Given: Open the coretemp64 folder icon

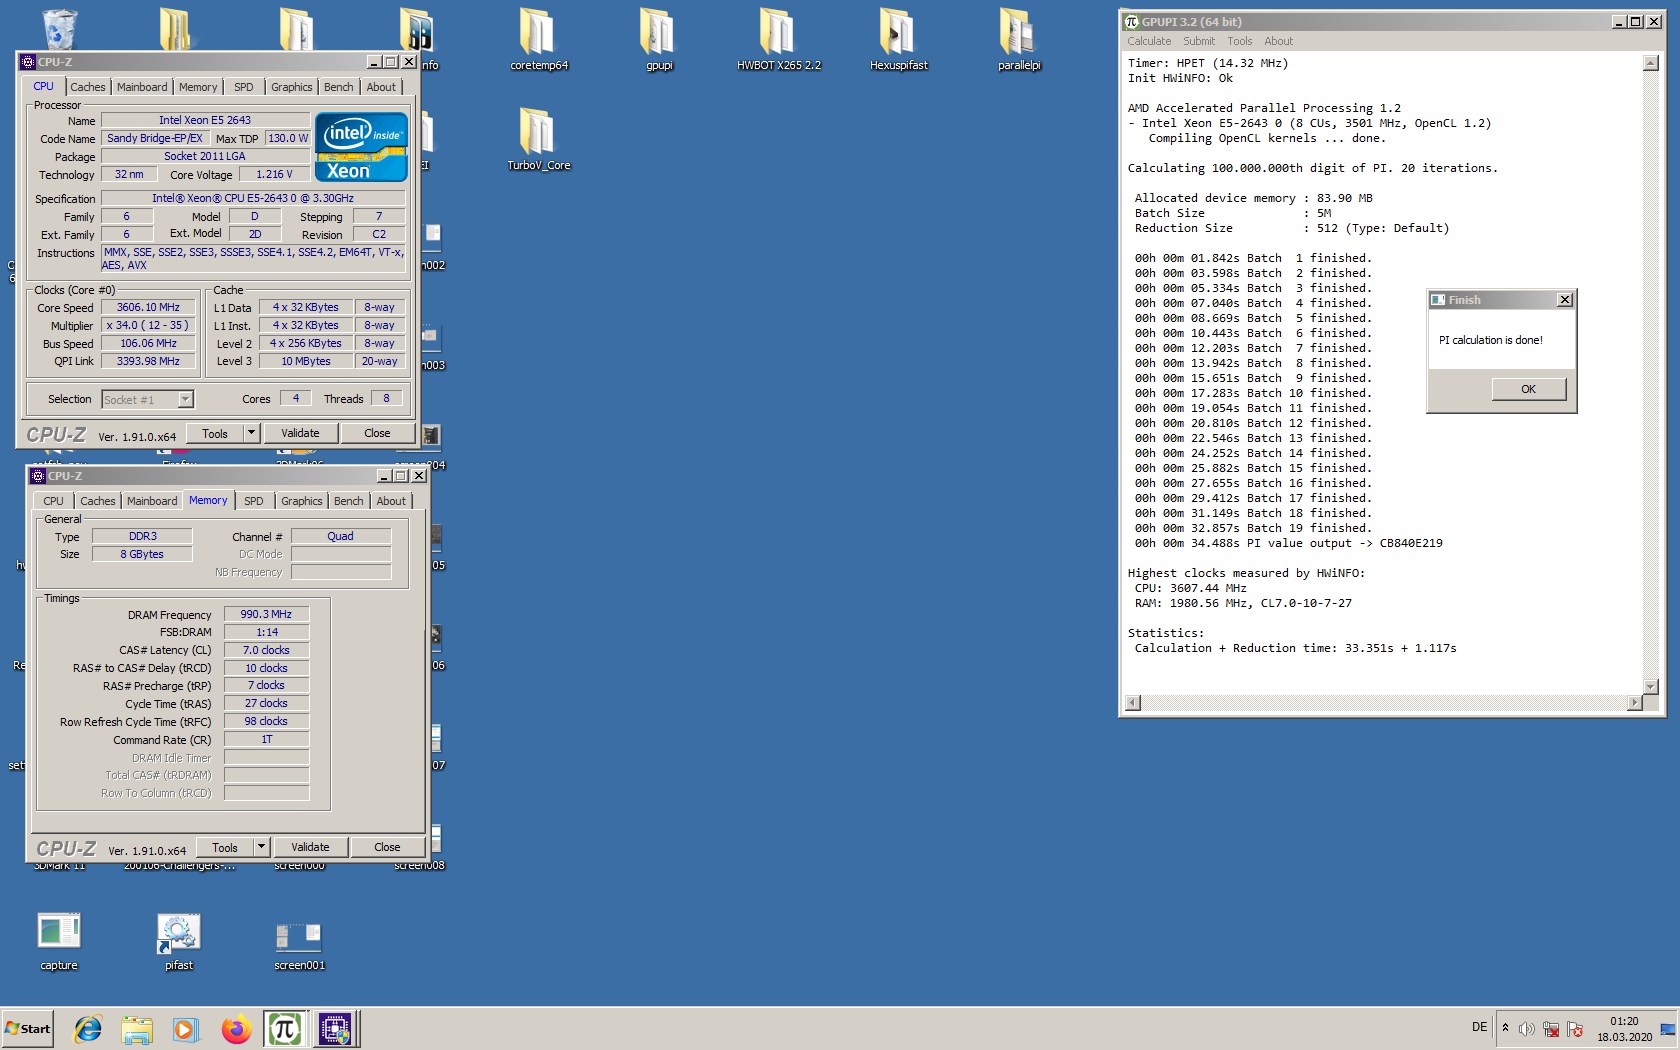Looking at the screenshot, I should click(538, 40).
